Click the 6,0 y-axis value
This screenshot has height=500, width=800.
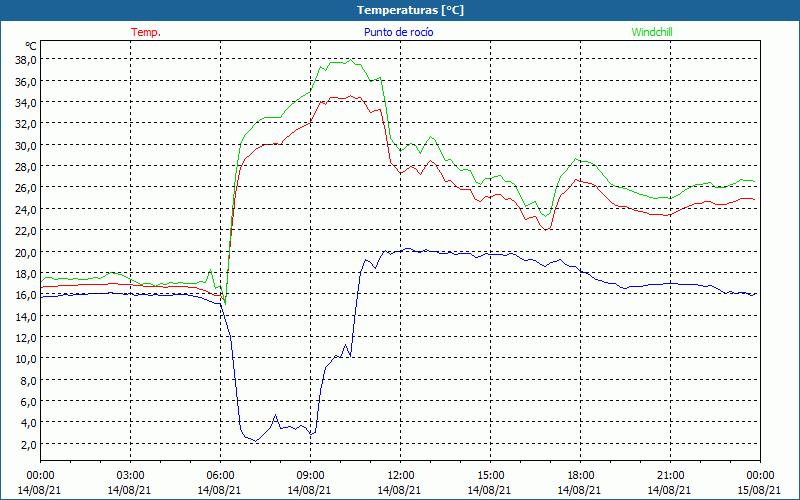tap(28, 402)
